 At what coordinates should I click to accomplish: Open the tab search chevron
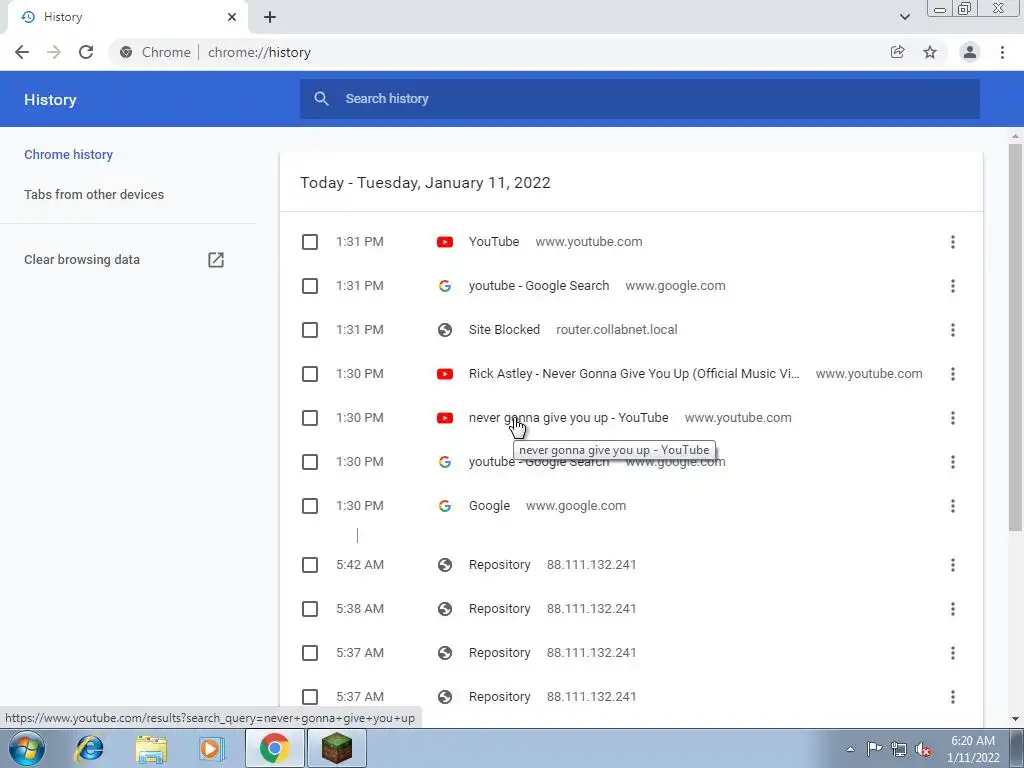[904, 17]
